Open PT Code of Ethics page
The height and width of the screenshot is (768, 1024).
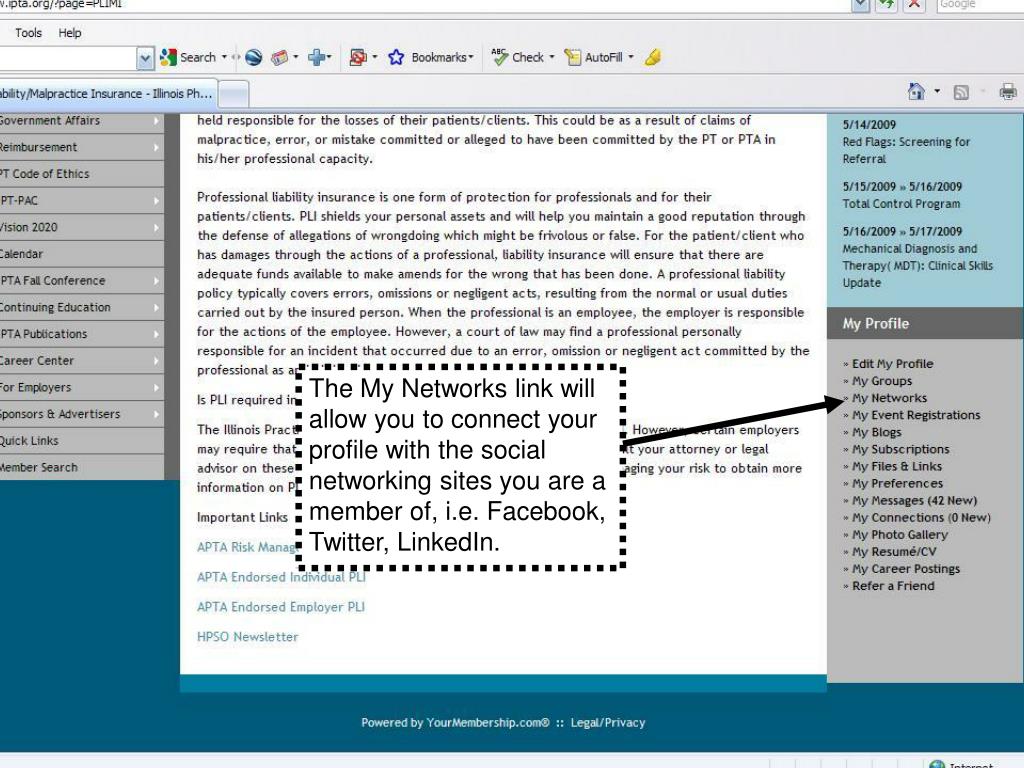(82, 174)
